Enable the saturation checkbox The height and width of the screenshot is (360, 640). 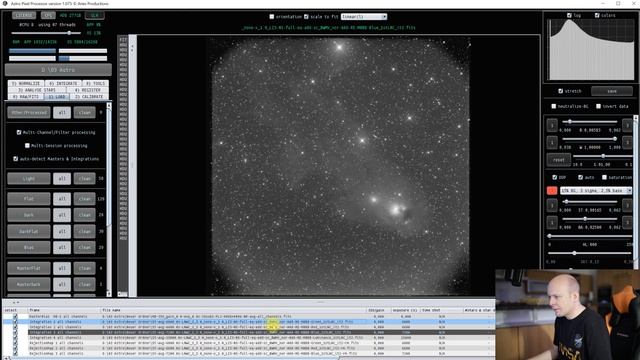click(x=604, y=178)
